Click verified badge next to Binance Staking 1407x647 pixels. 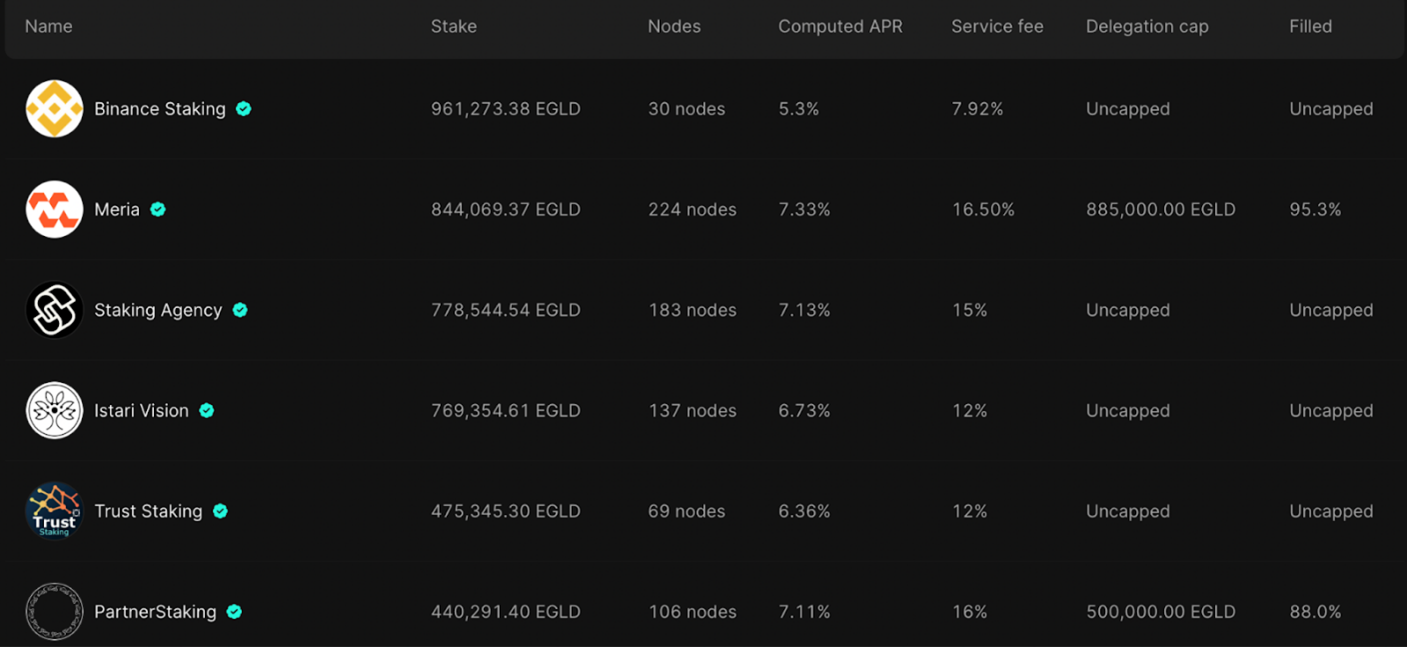[x=244, y=109]
